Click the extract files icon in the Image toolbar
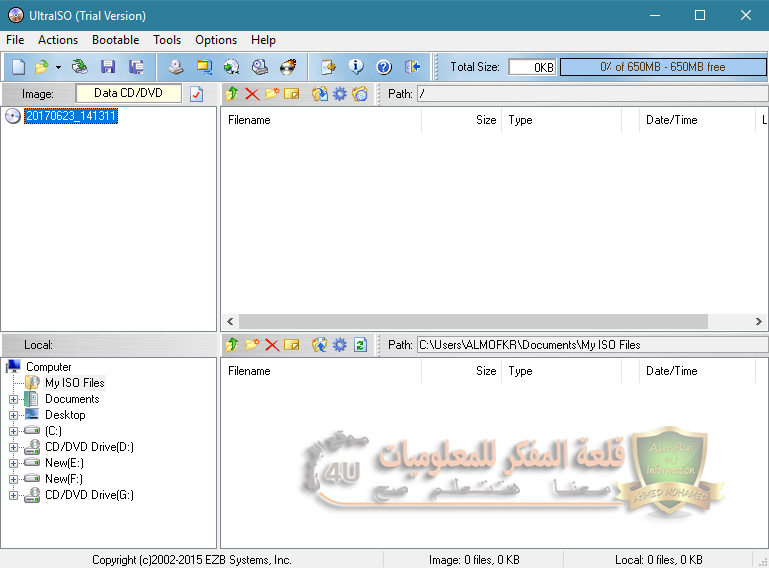This screenshot has height=568, width=769. tap(320, 94)
